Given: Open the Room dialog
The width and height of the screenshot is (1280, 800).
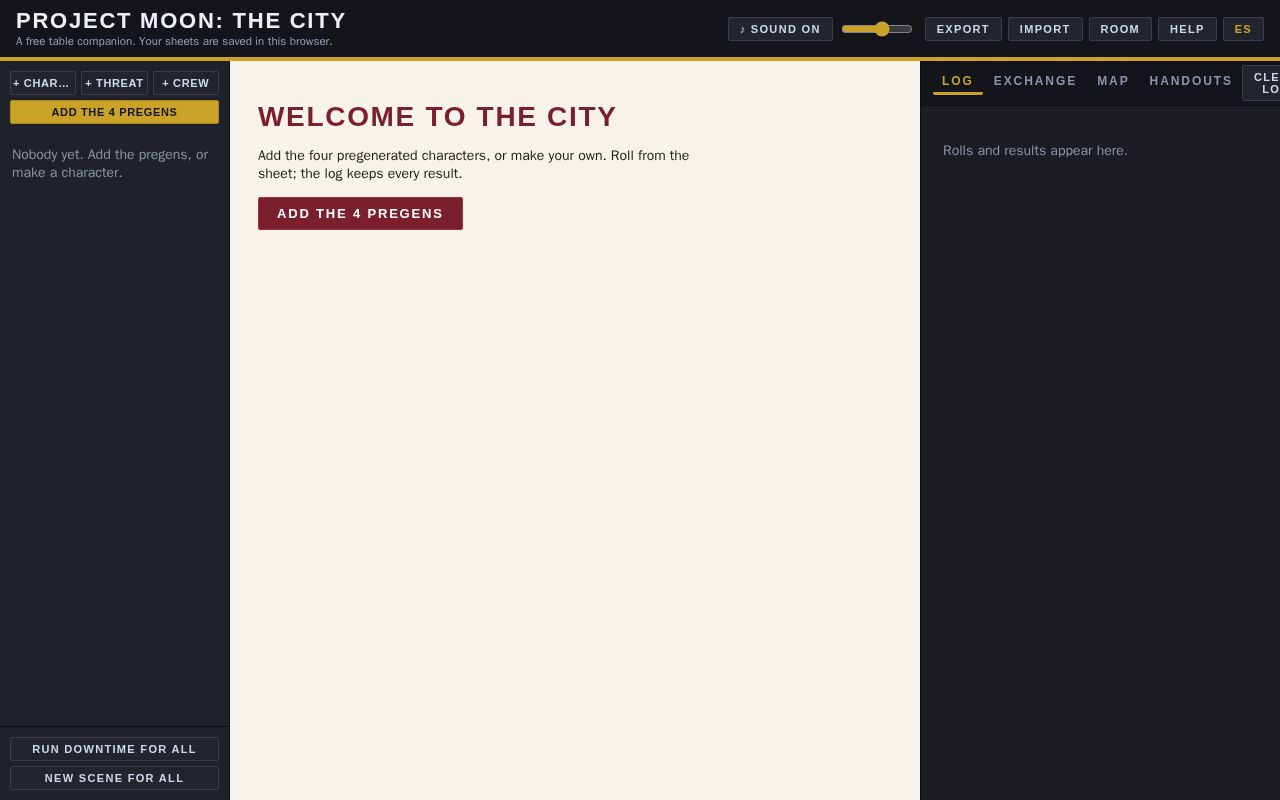Looking at the screenshot, I should 1120,29.
